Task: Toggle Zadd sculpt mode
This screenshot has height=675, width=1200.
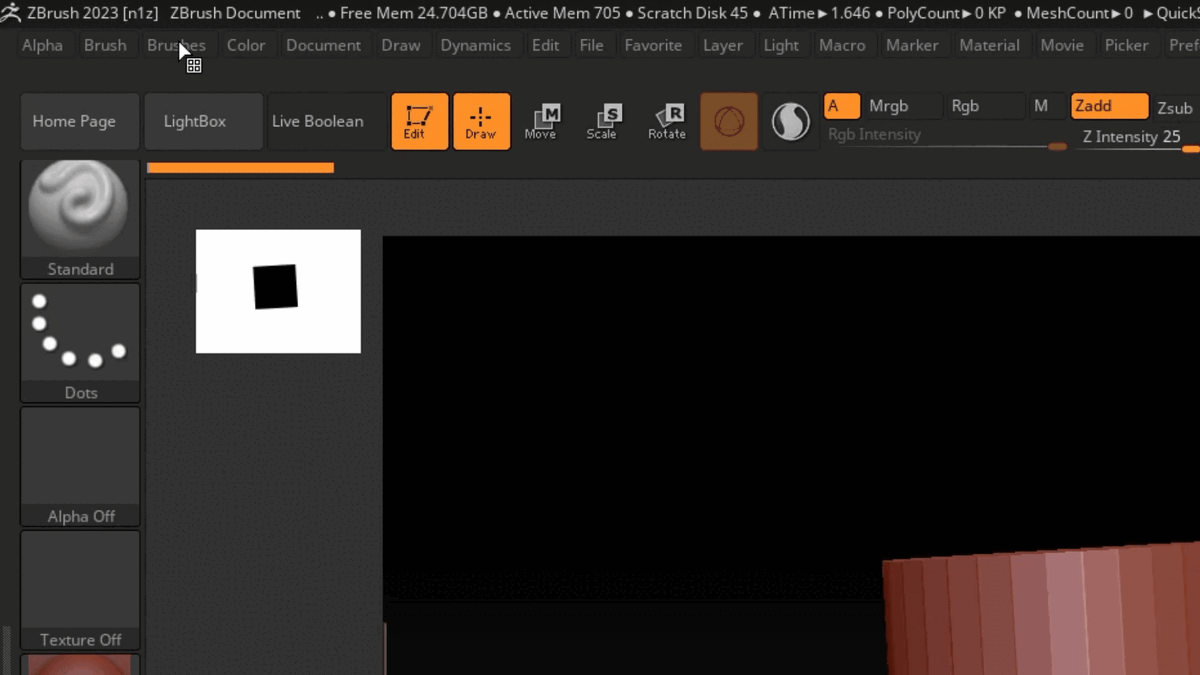Action: (x=1109, y=106)
